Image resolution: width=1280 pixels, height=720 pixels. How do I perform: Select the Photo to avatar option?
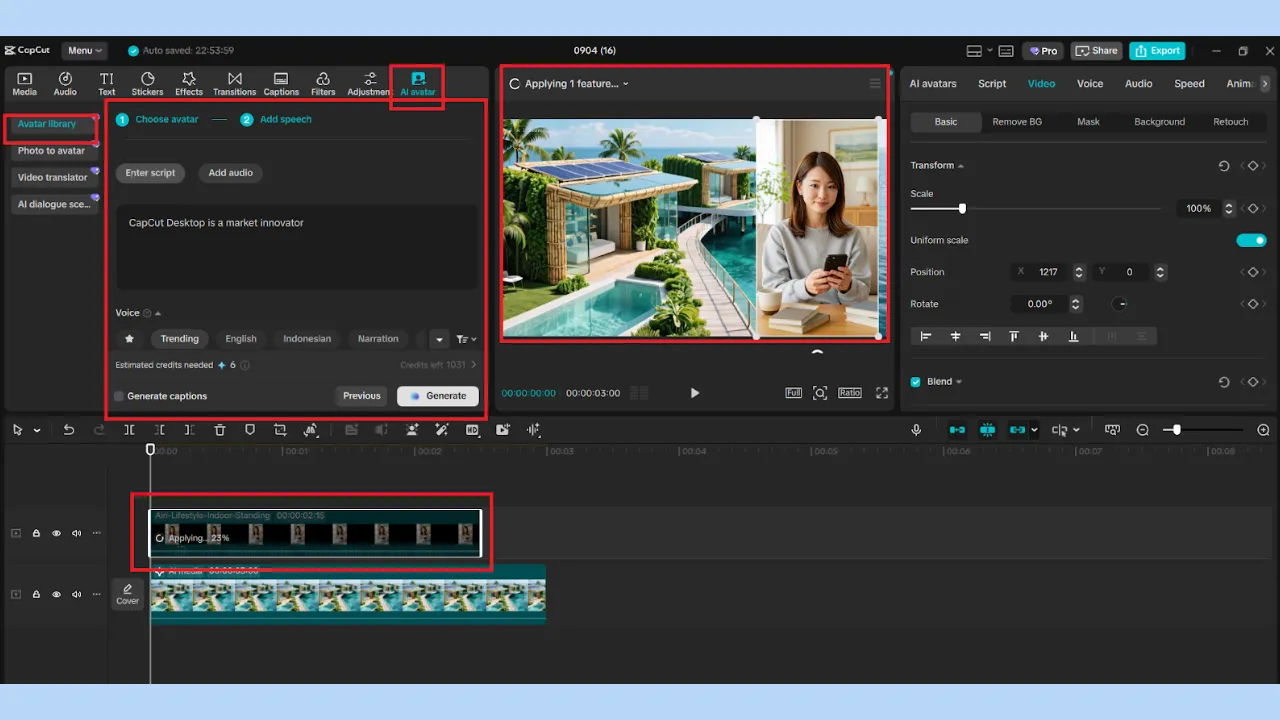tap(51, 151)
